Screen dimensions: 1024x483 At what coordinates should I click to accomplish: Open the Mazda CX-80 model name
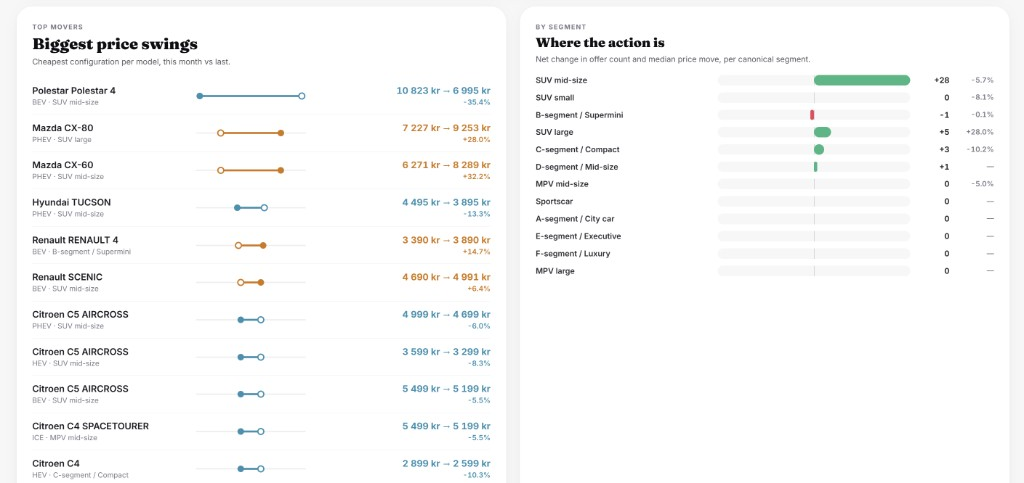pos(63,128)
